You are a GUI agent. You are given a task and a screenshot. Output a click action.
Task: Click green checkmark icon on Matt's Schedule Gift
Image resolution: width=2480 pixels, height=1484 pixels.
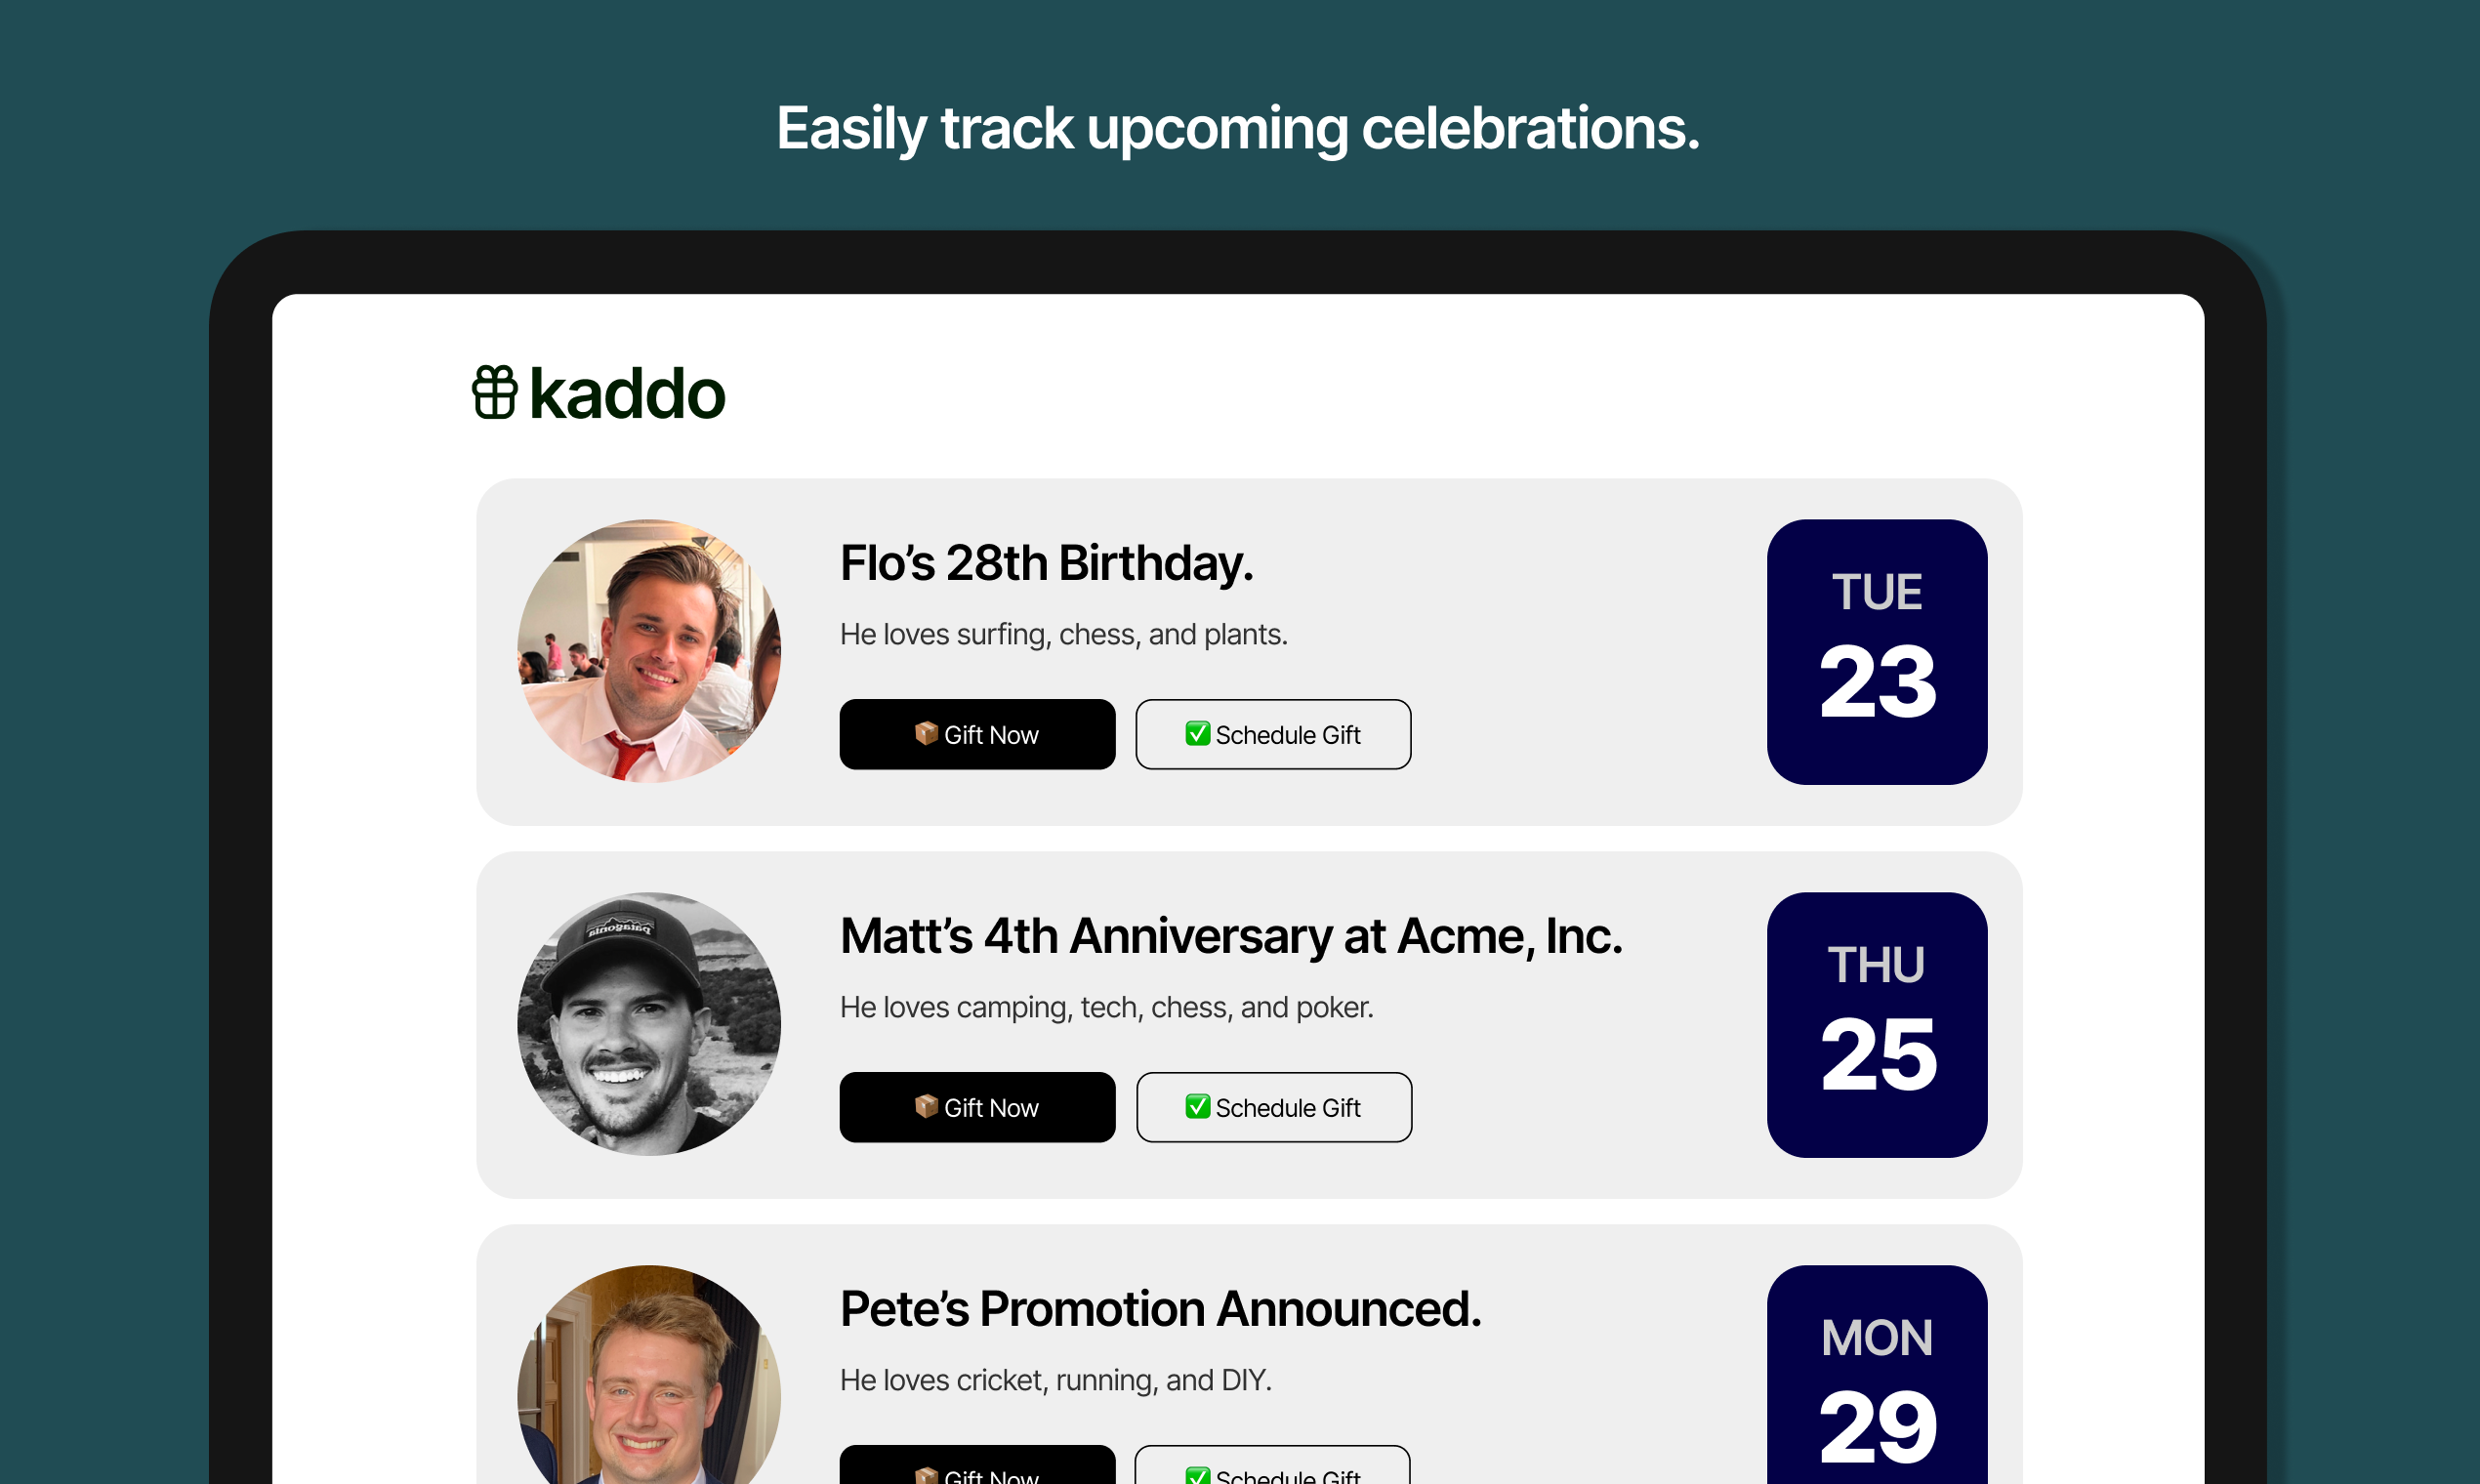(x=1197, y=1106)
